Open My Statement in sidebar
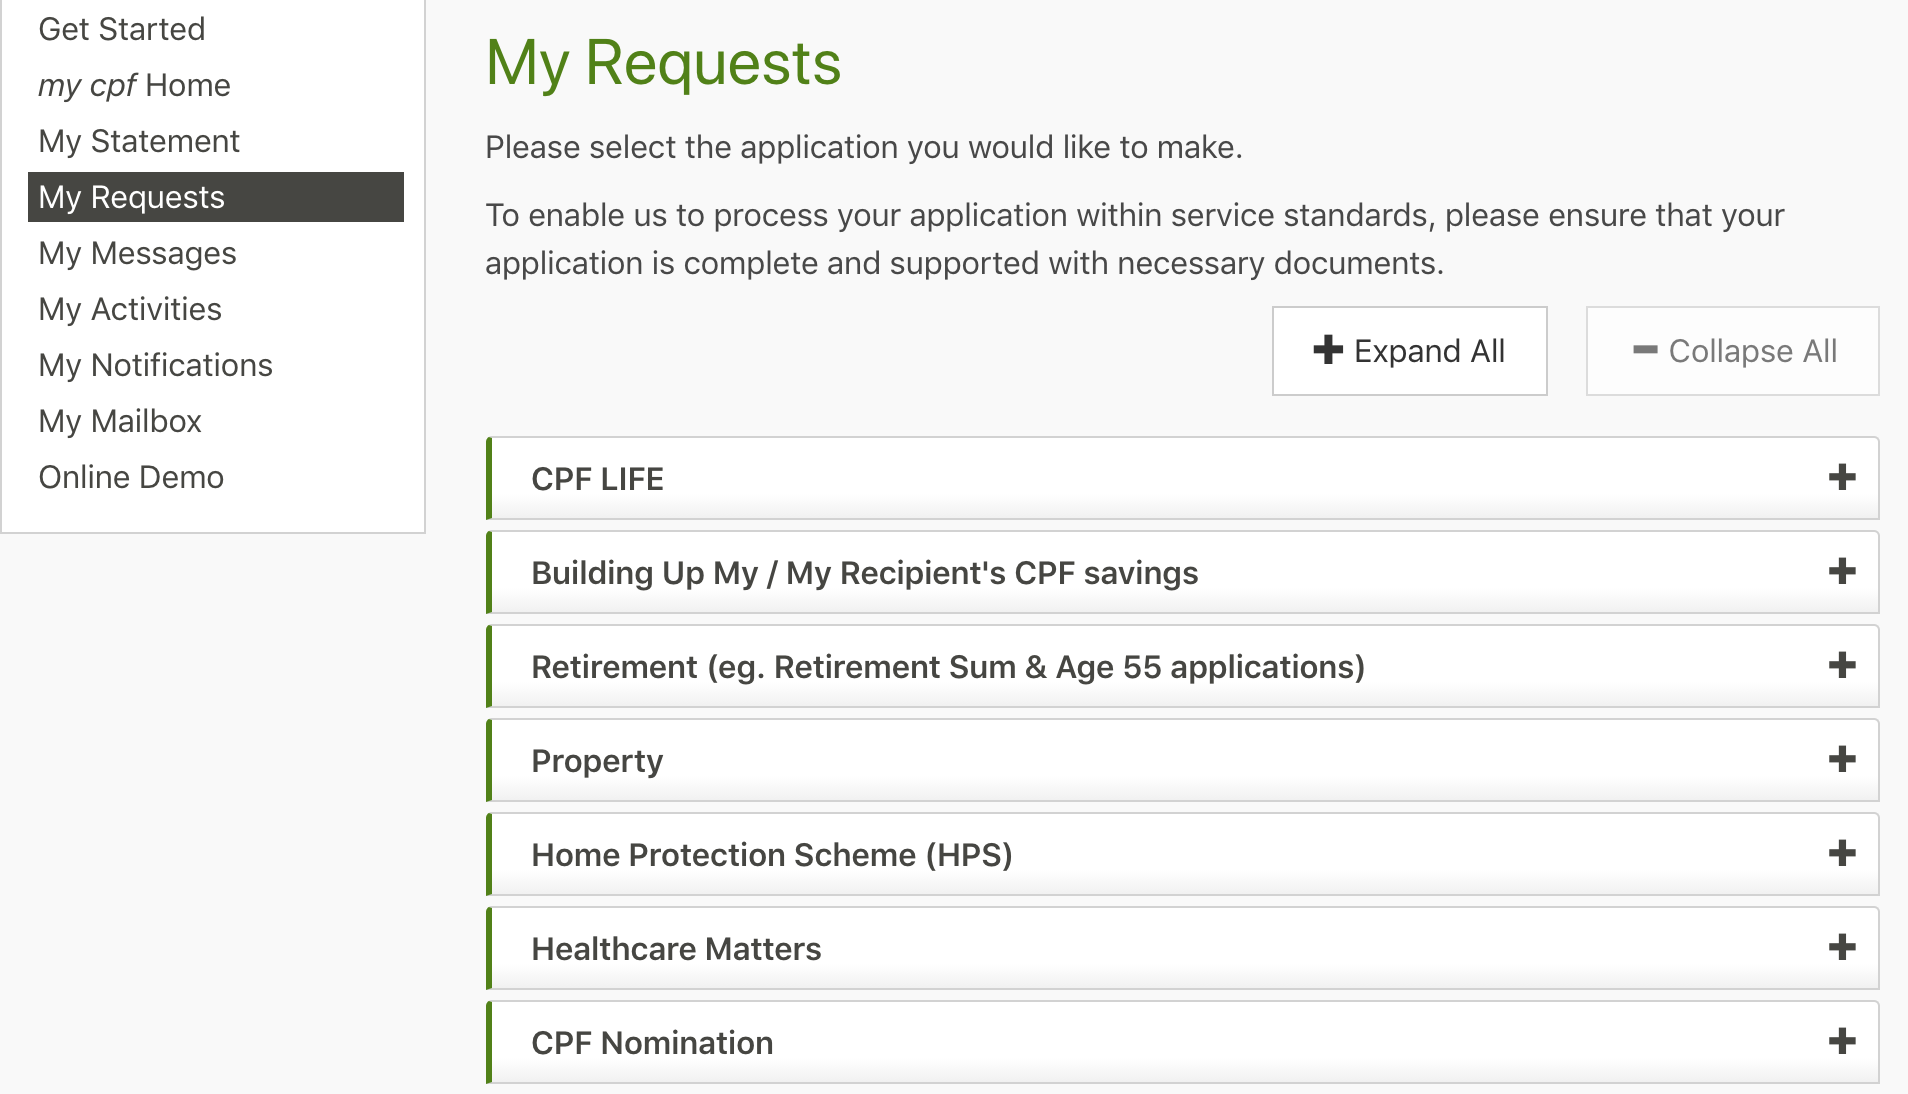Viewport: 1908px width, 1094px height. [139, 141]
